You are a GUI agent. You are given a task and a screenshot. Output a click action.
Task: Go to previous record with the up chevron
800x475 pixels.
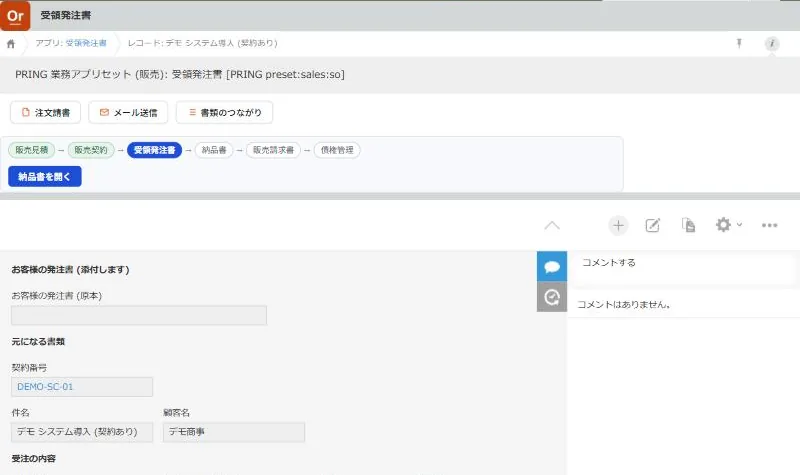click(552, 226)
